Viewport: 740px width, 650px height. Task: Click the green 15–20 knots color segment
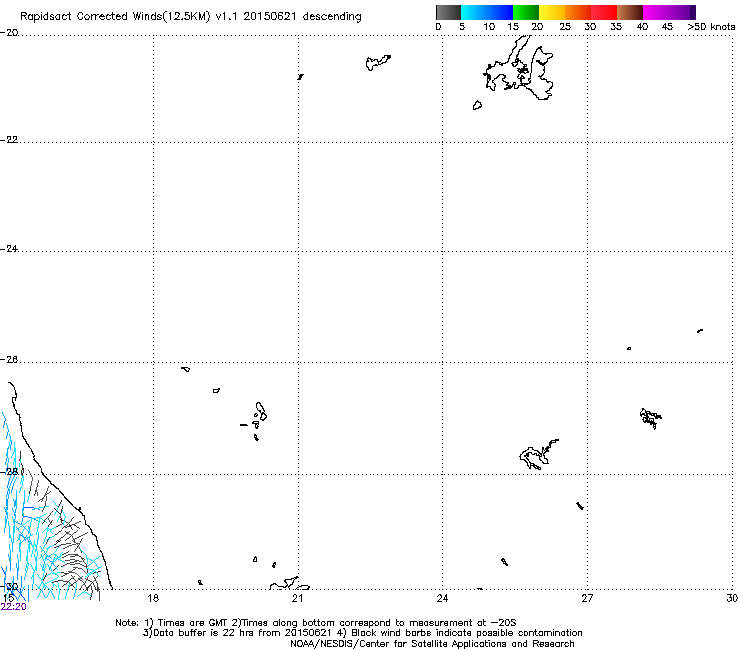pyautogui.click(x=526, y=12)
